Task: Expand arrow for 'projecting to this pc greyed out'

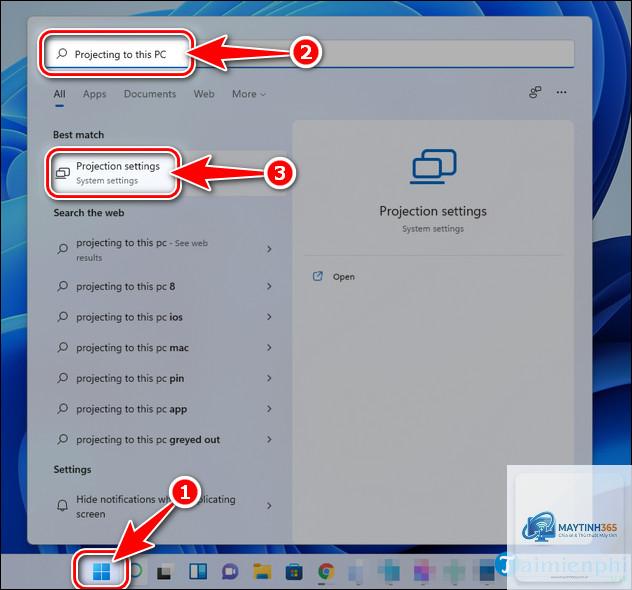Action: [x=269, y=439]
